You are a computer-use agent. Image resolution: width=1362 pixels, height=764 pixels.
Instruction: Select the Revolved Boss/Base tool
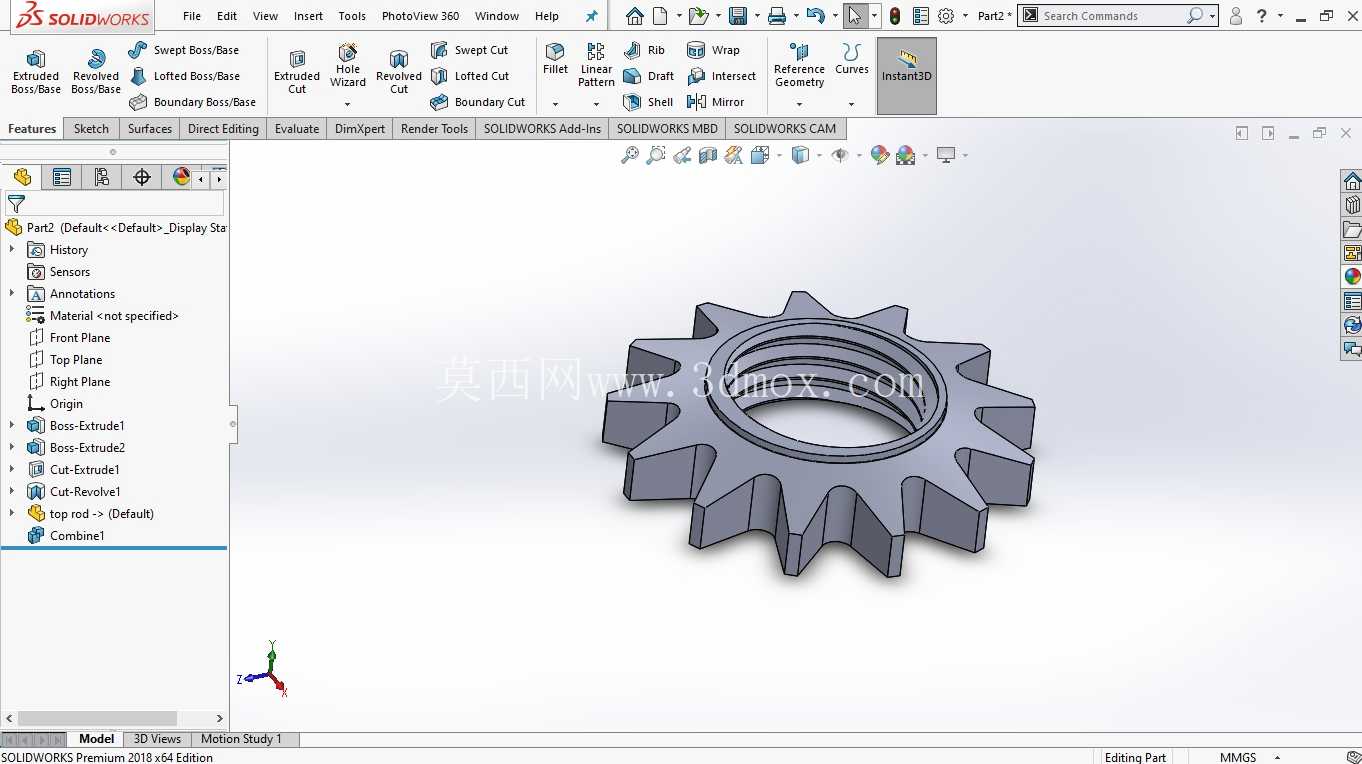(96, 72)
